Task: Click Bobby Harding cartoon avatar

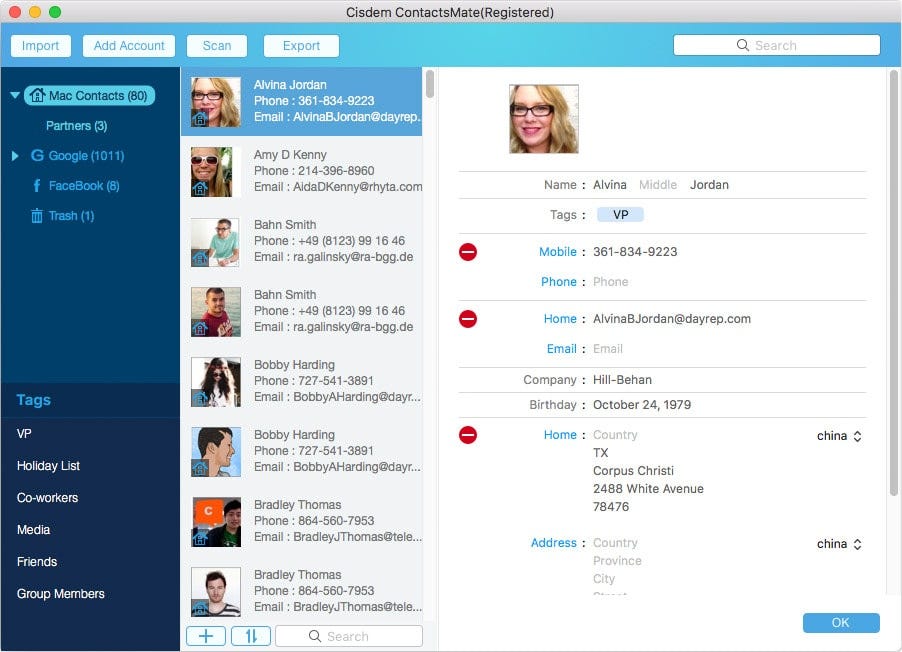Action: tap(216, 452)
